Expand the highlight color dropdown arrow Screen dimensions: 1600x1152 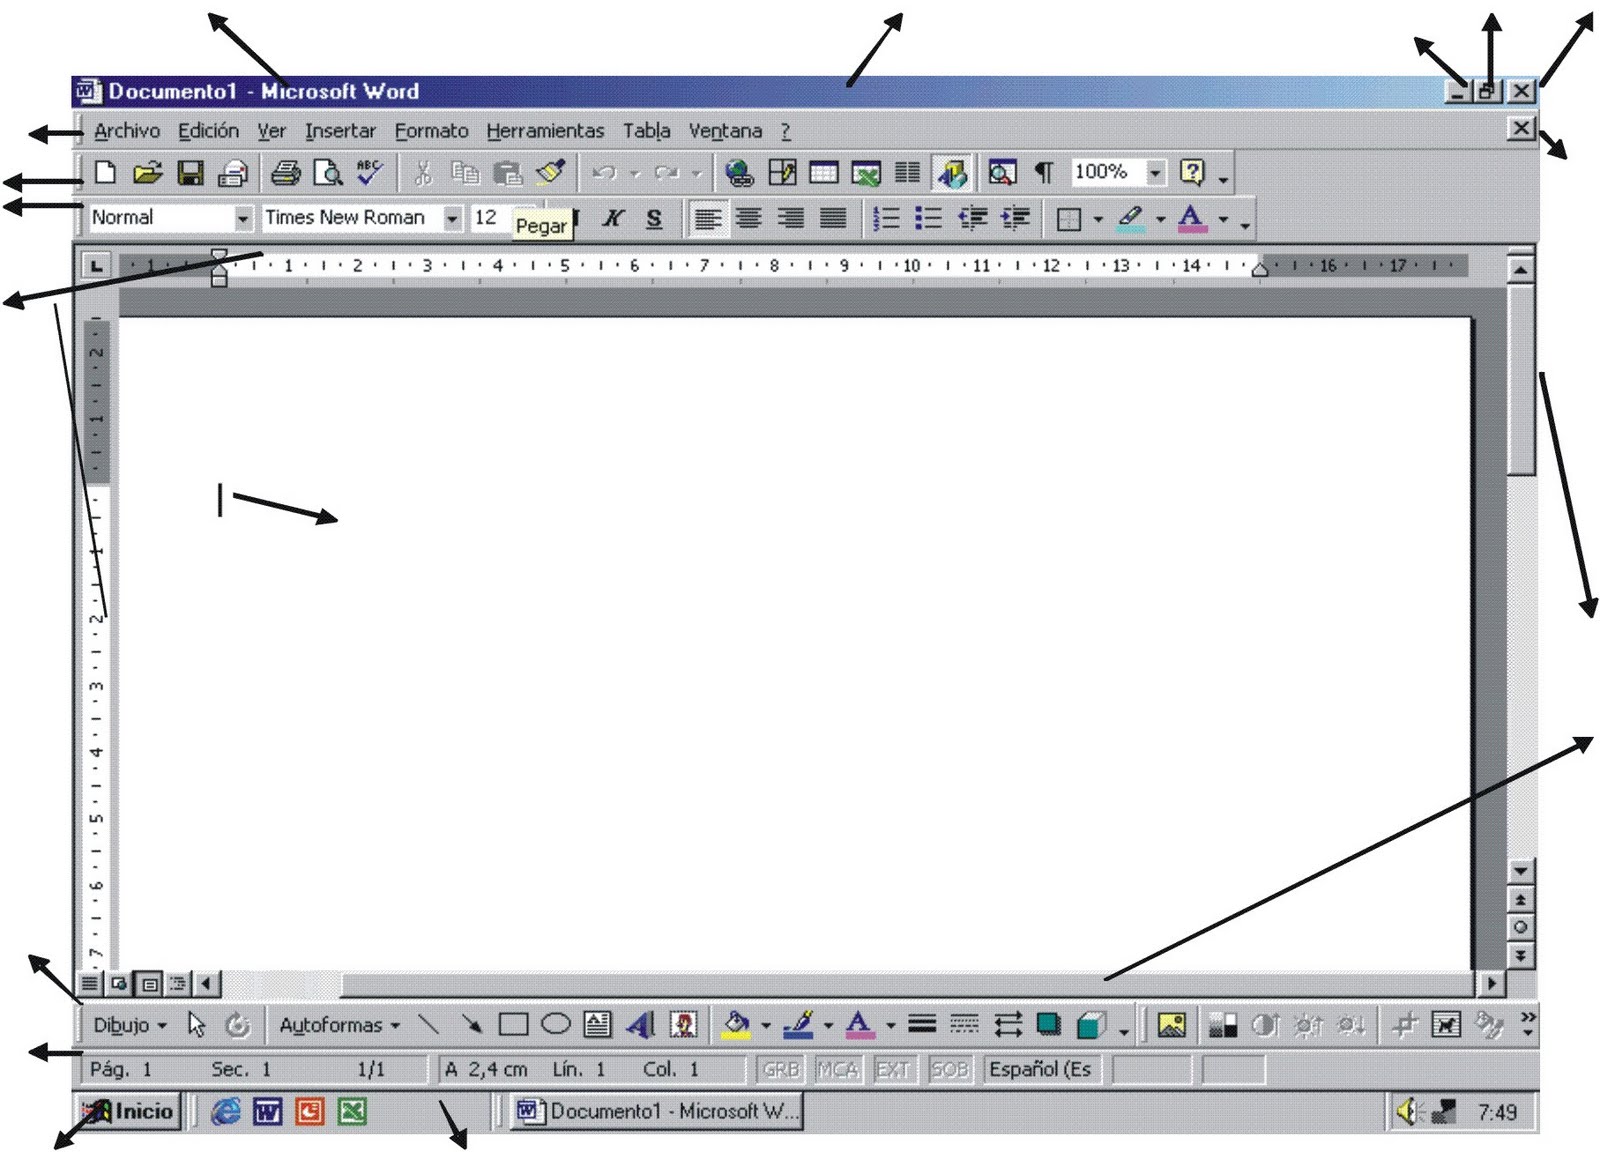1160,219
